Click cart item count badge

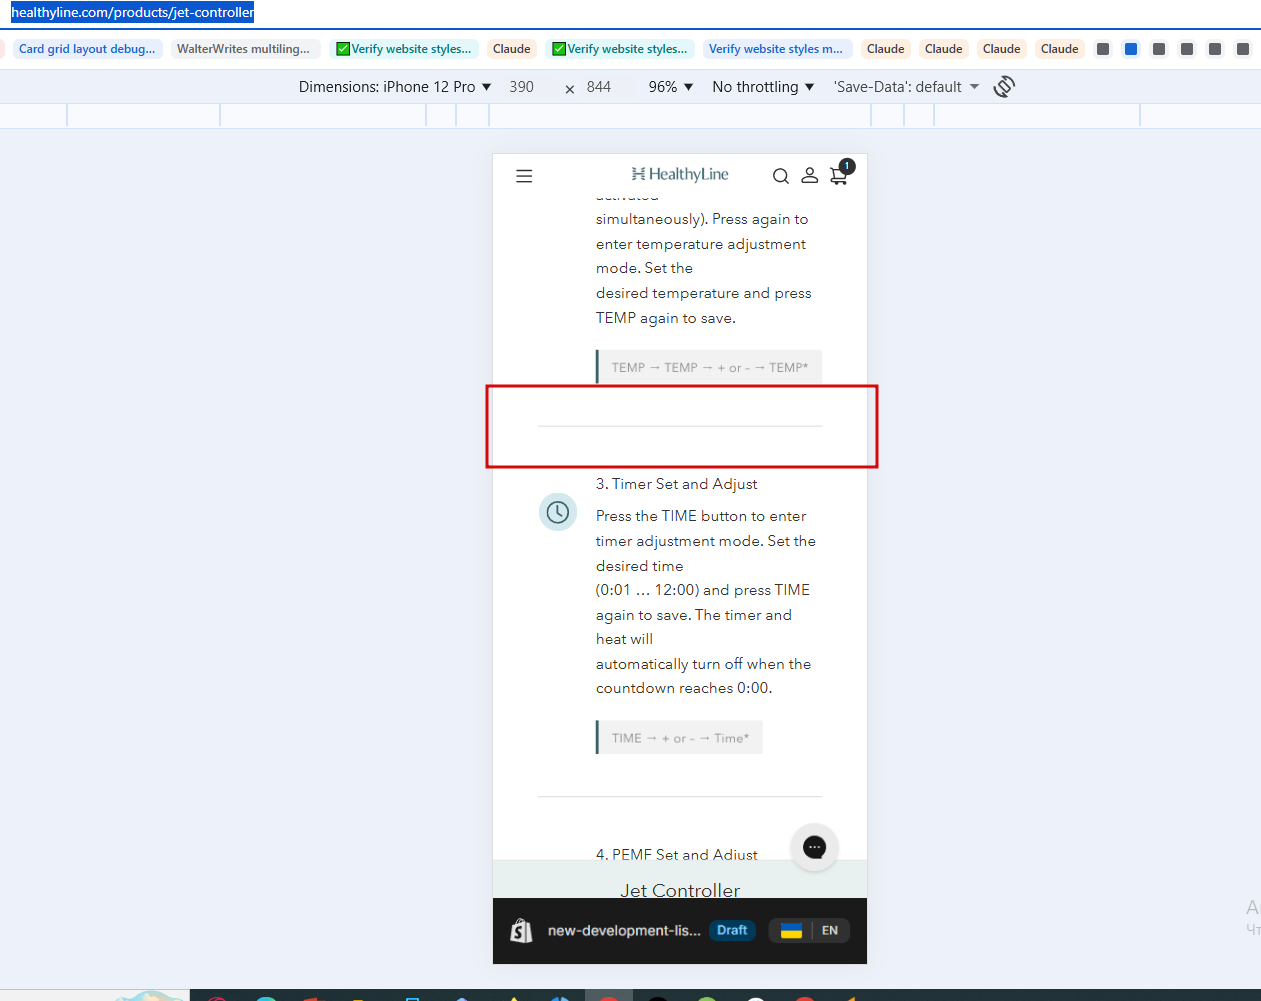847,166
